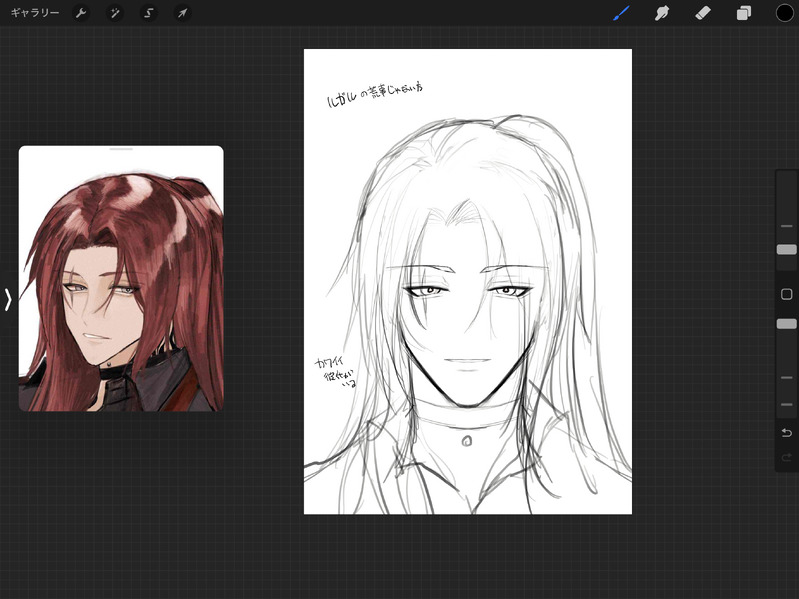Select the Smudge tool

pyautogui.click(x=662, y=13)
